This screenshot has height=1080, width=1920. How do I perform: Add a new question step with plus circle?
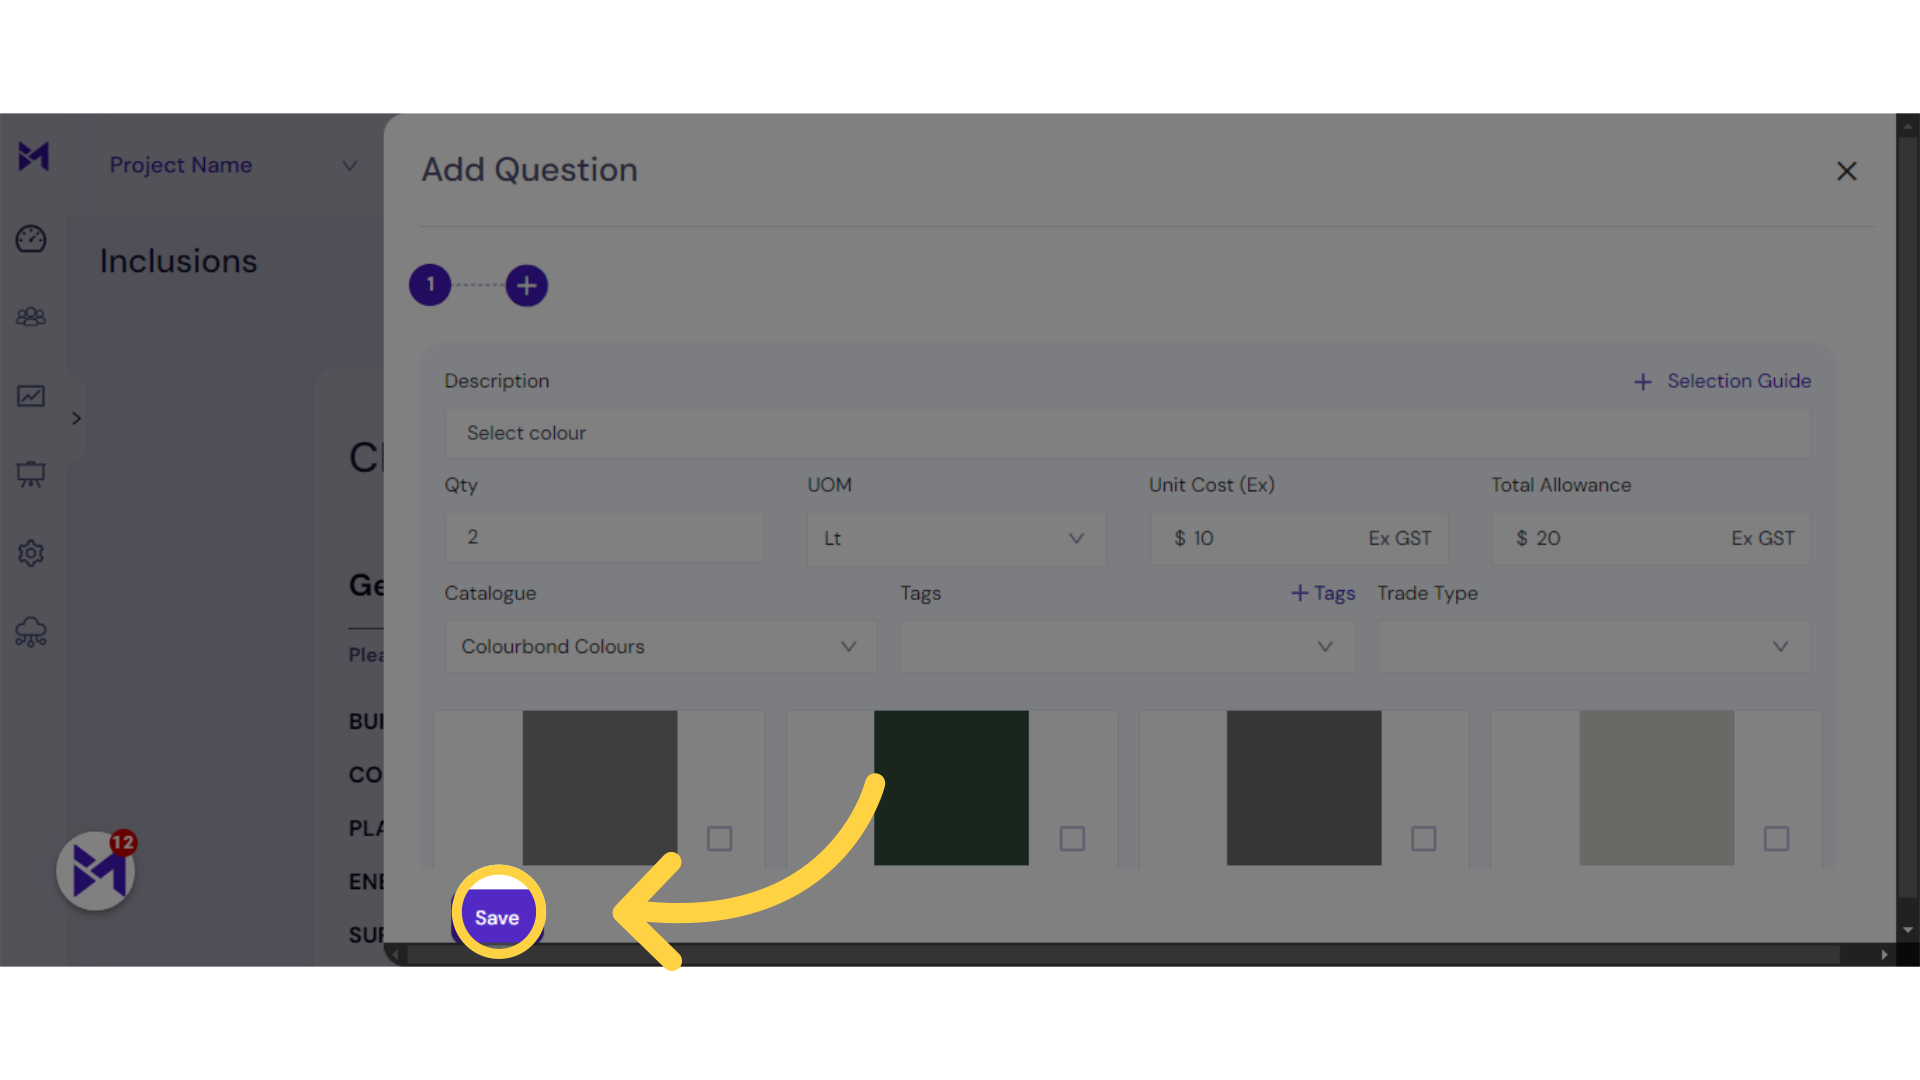point(526,286)
